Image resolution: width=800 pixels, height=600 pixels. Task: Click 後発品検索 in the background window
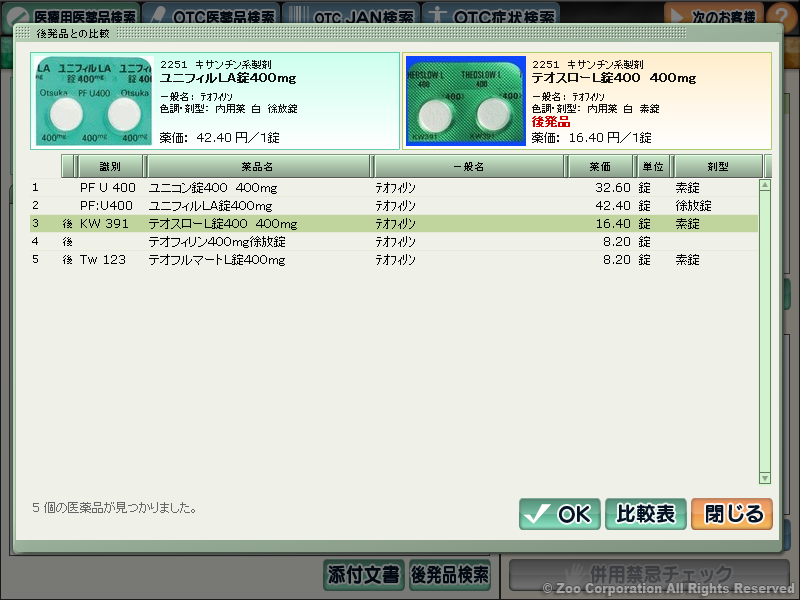point(450,575)
